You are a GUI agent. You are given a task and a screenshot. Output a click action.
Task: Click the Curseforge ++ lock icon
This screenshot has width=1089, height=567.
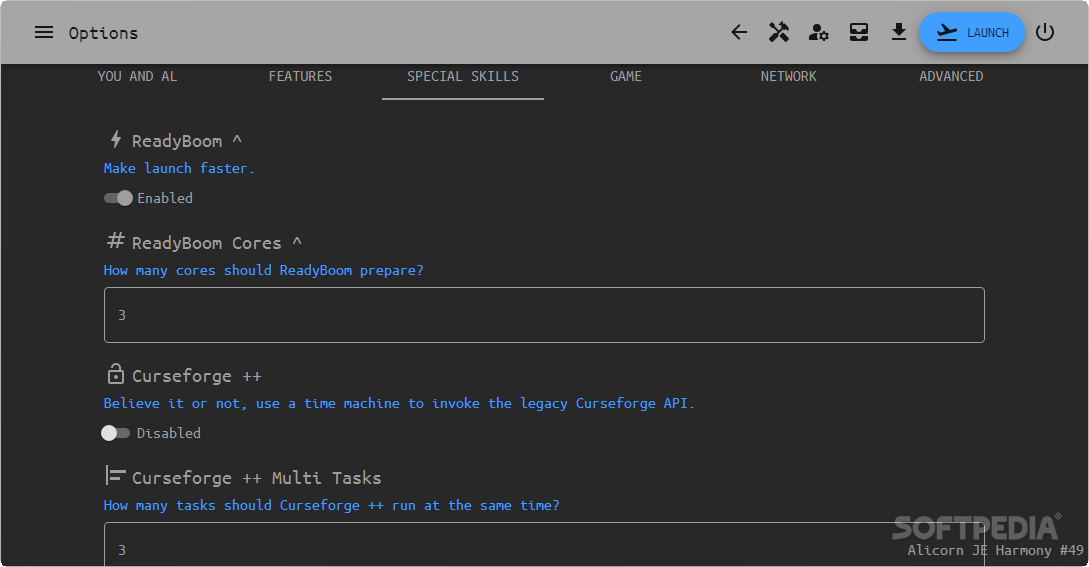click(x=115, y=374)
